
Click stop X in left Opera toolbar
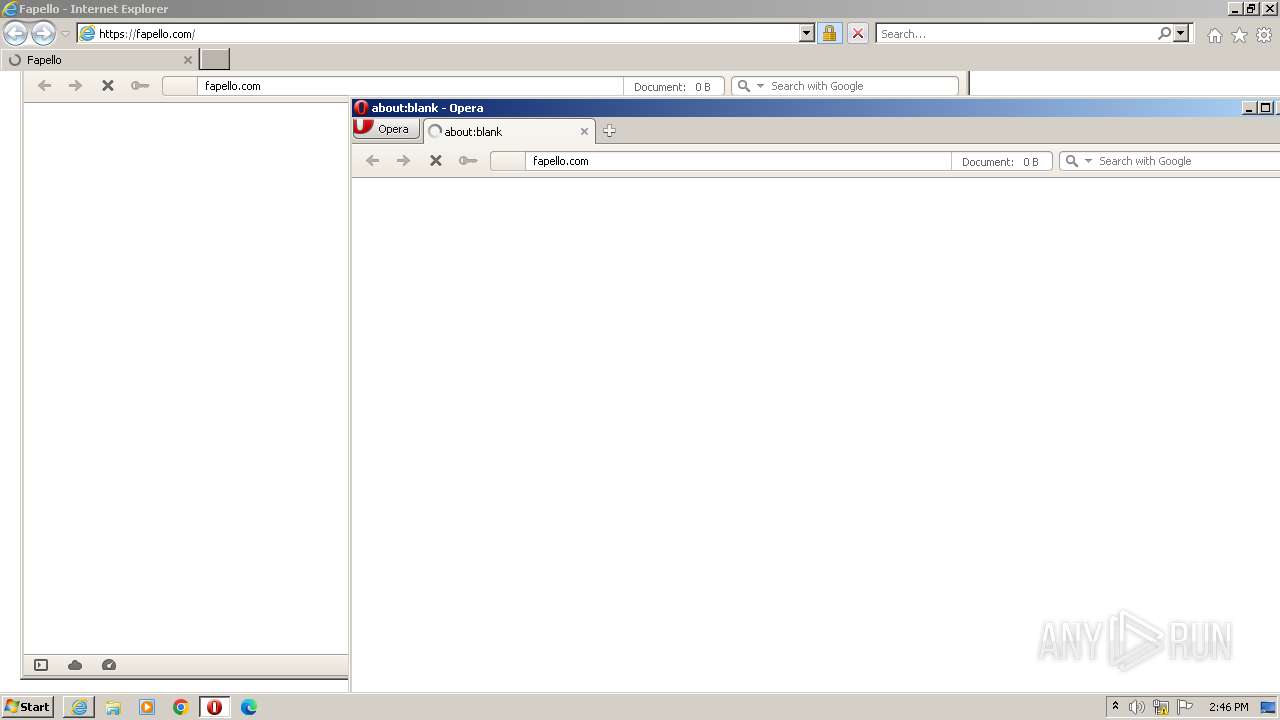point(108,86)
